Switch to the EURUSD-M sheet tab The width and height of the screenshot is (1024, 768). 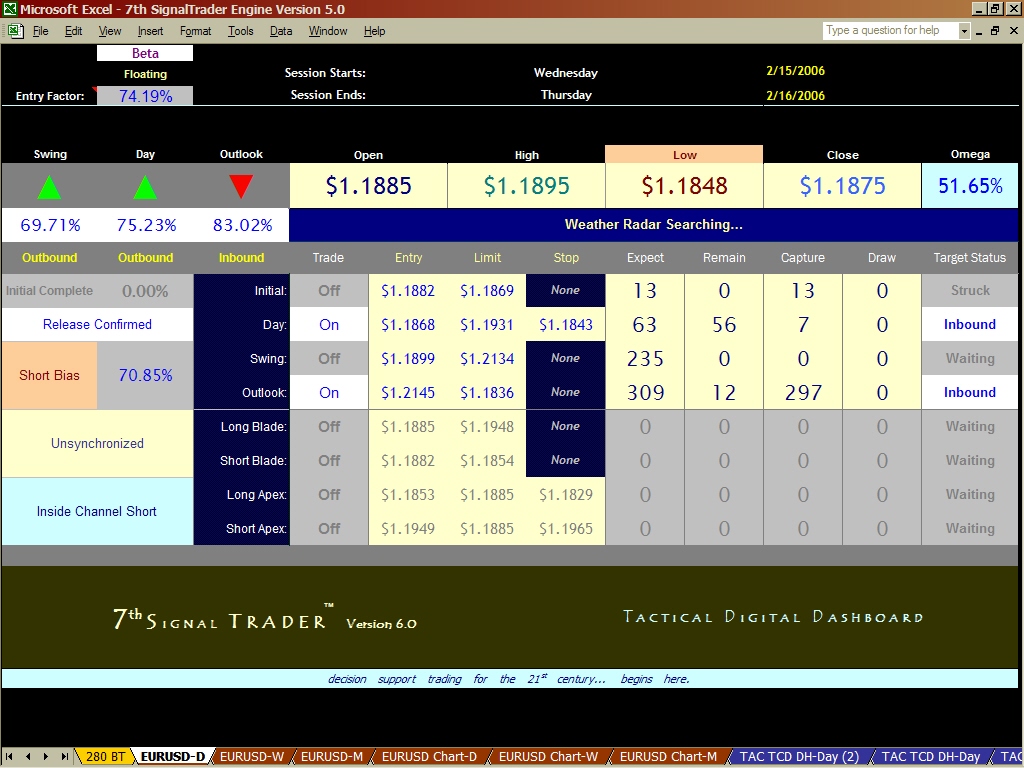click(332, 756)
